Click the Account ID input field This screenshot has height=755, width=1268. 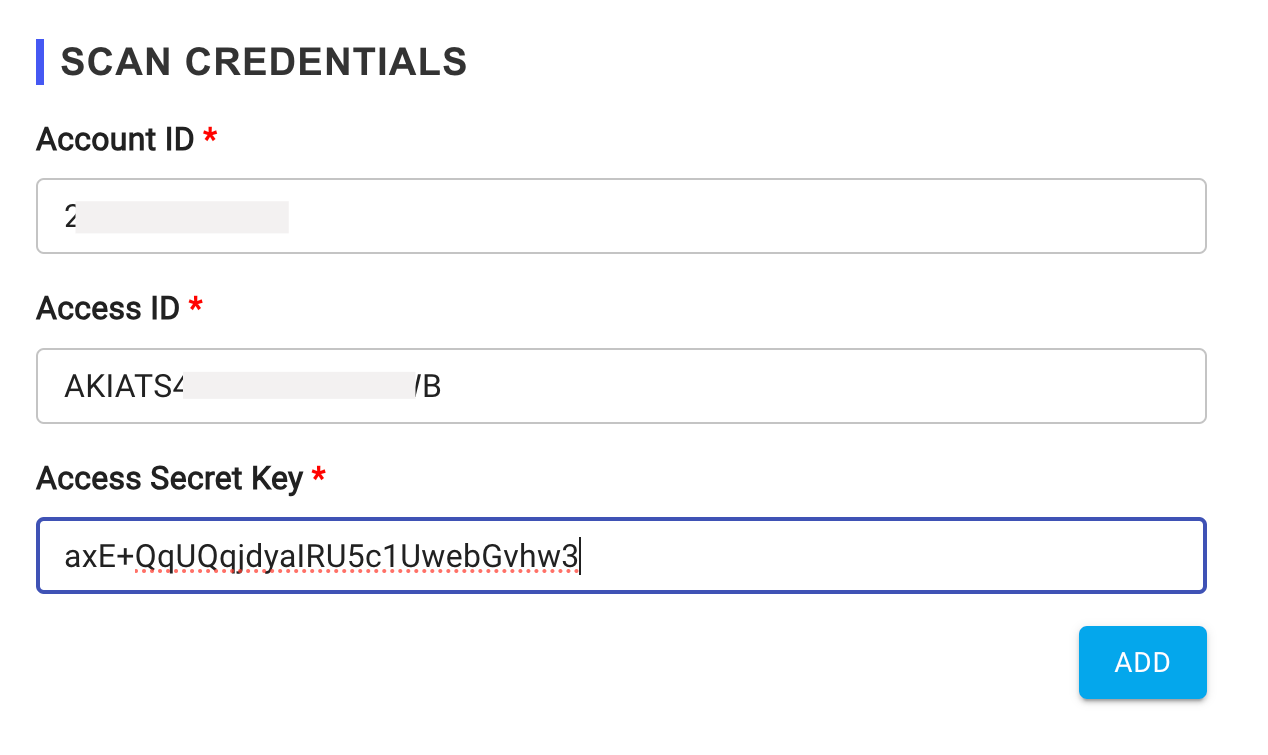point(620,216)
